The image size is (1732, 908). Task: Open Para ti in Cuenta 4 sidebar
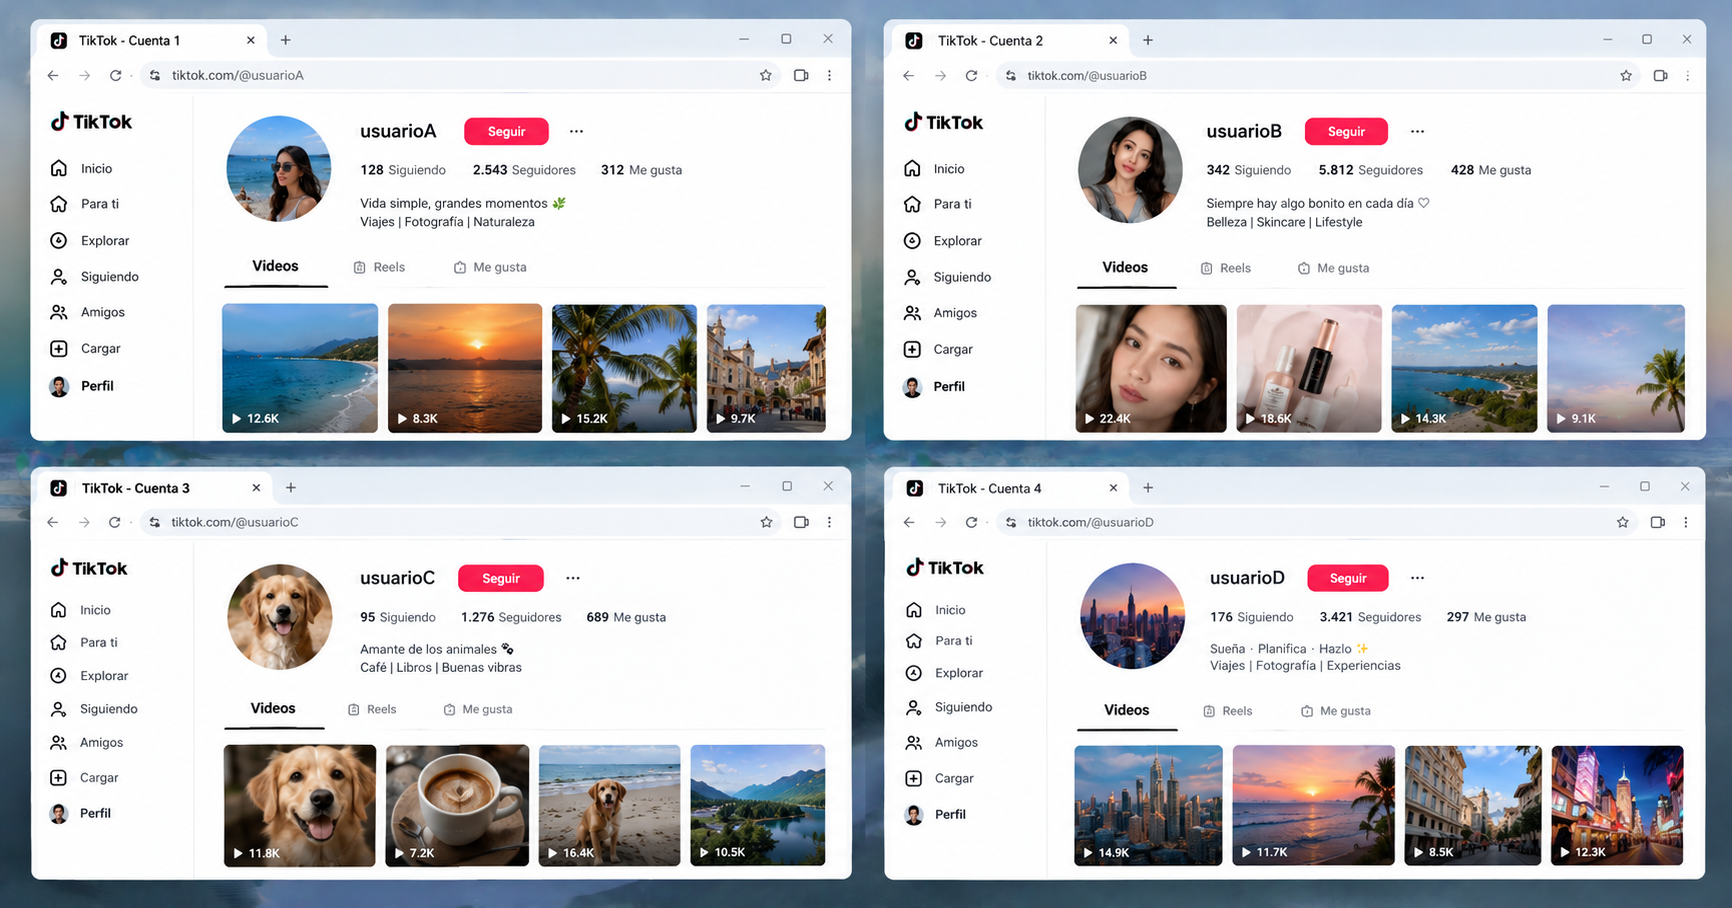pyautogui.click(x=939, y=641)
